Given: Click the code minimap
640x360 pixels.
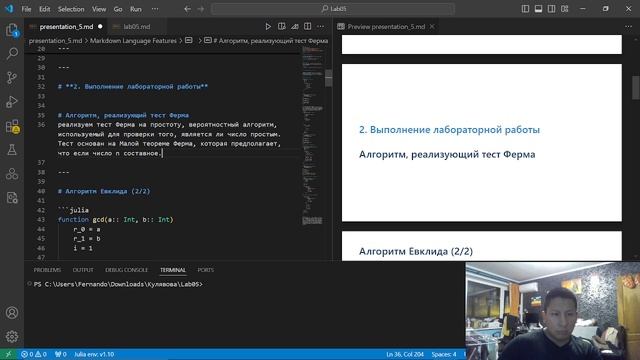Looking at the screenshot, I should (313, 135).
